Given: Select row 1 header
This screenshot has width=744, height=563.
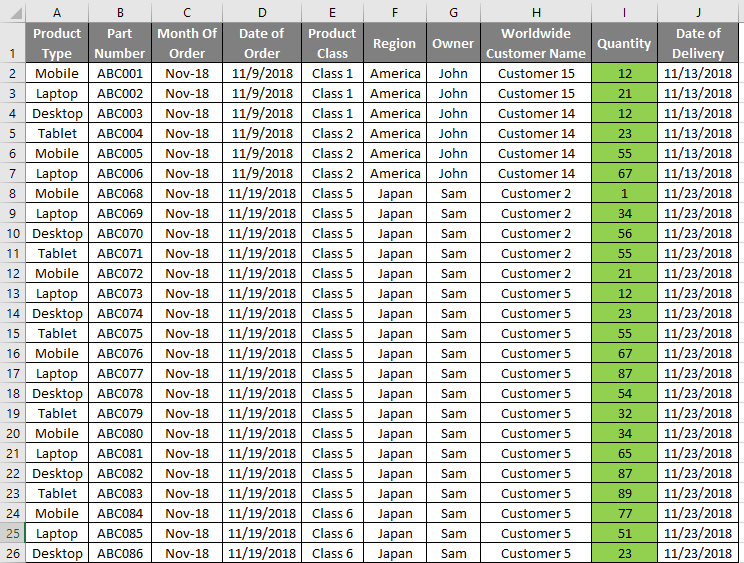Looking at the screenshot, I should [13, 43].
